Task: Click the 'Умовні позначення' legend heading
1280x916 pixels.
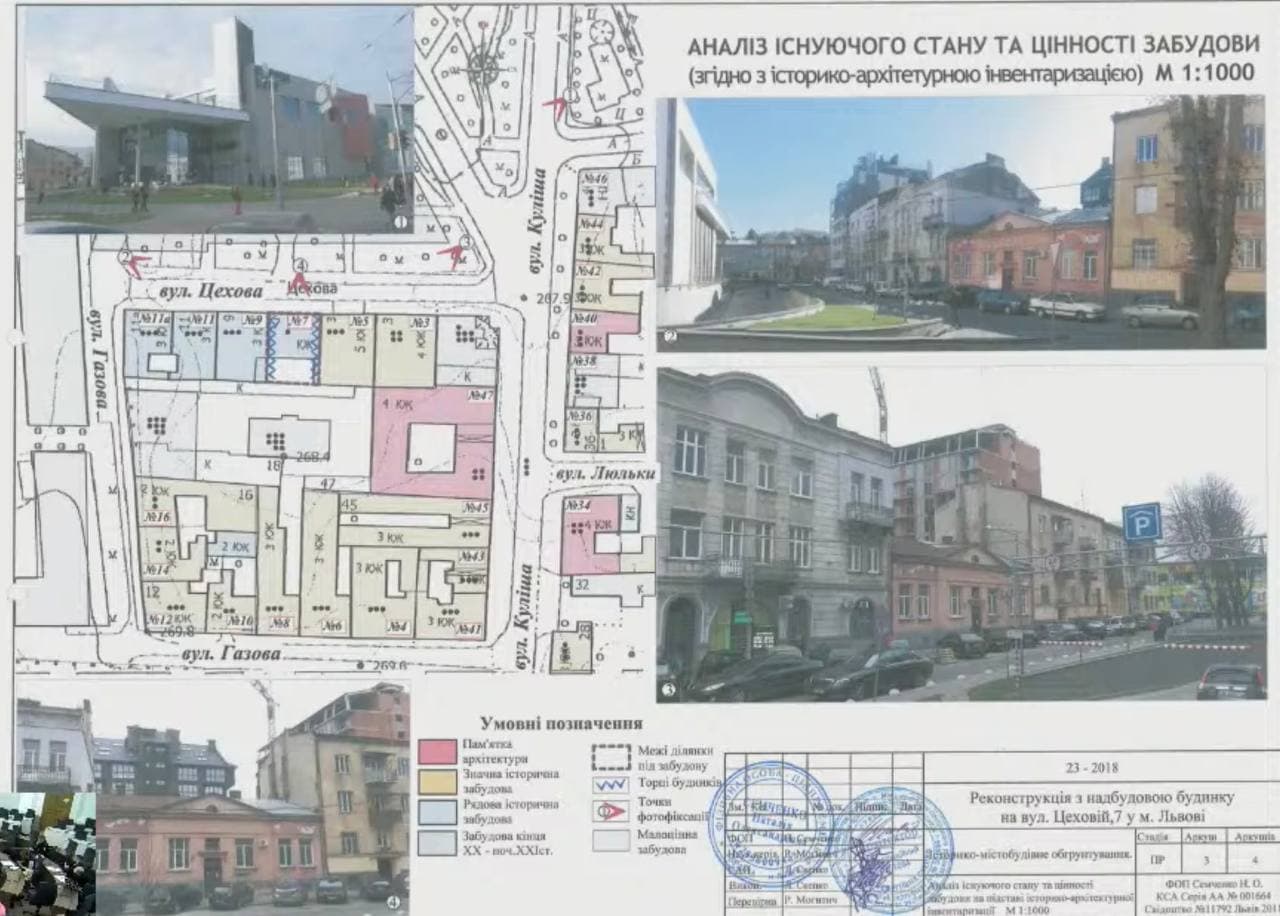Action: (560, 722)
